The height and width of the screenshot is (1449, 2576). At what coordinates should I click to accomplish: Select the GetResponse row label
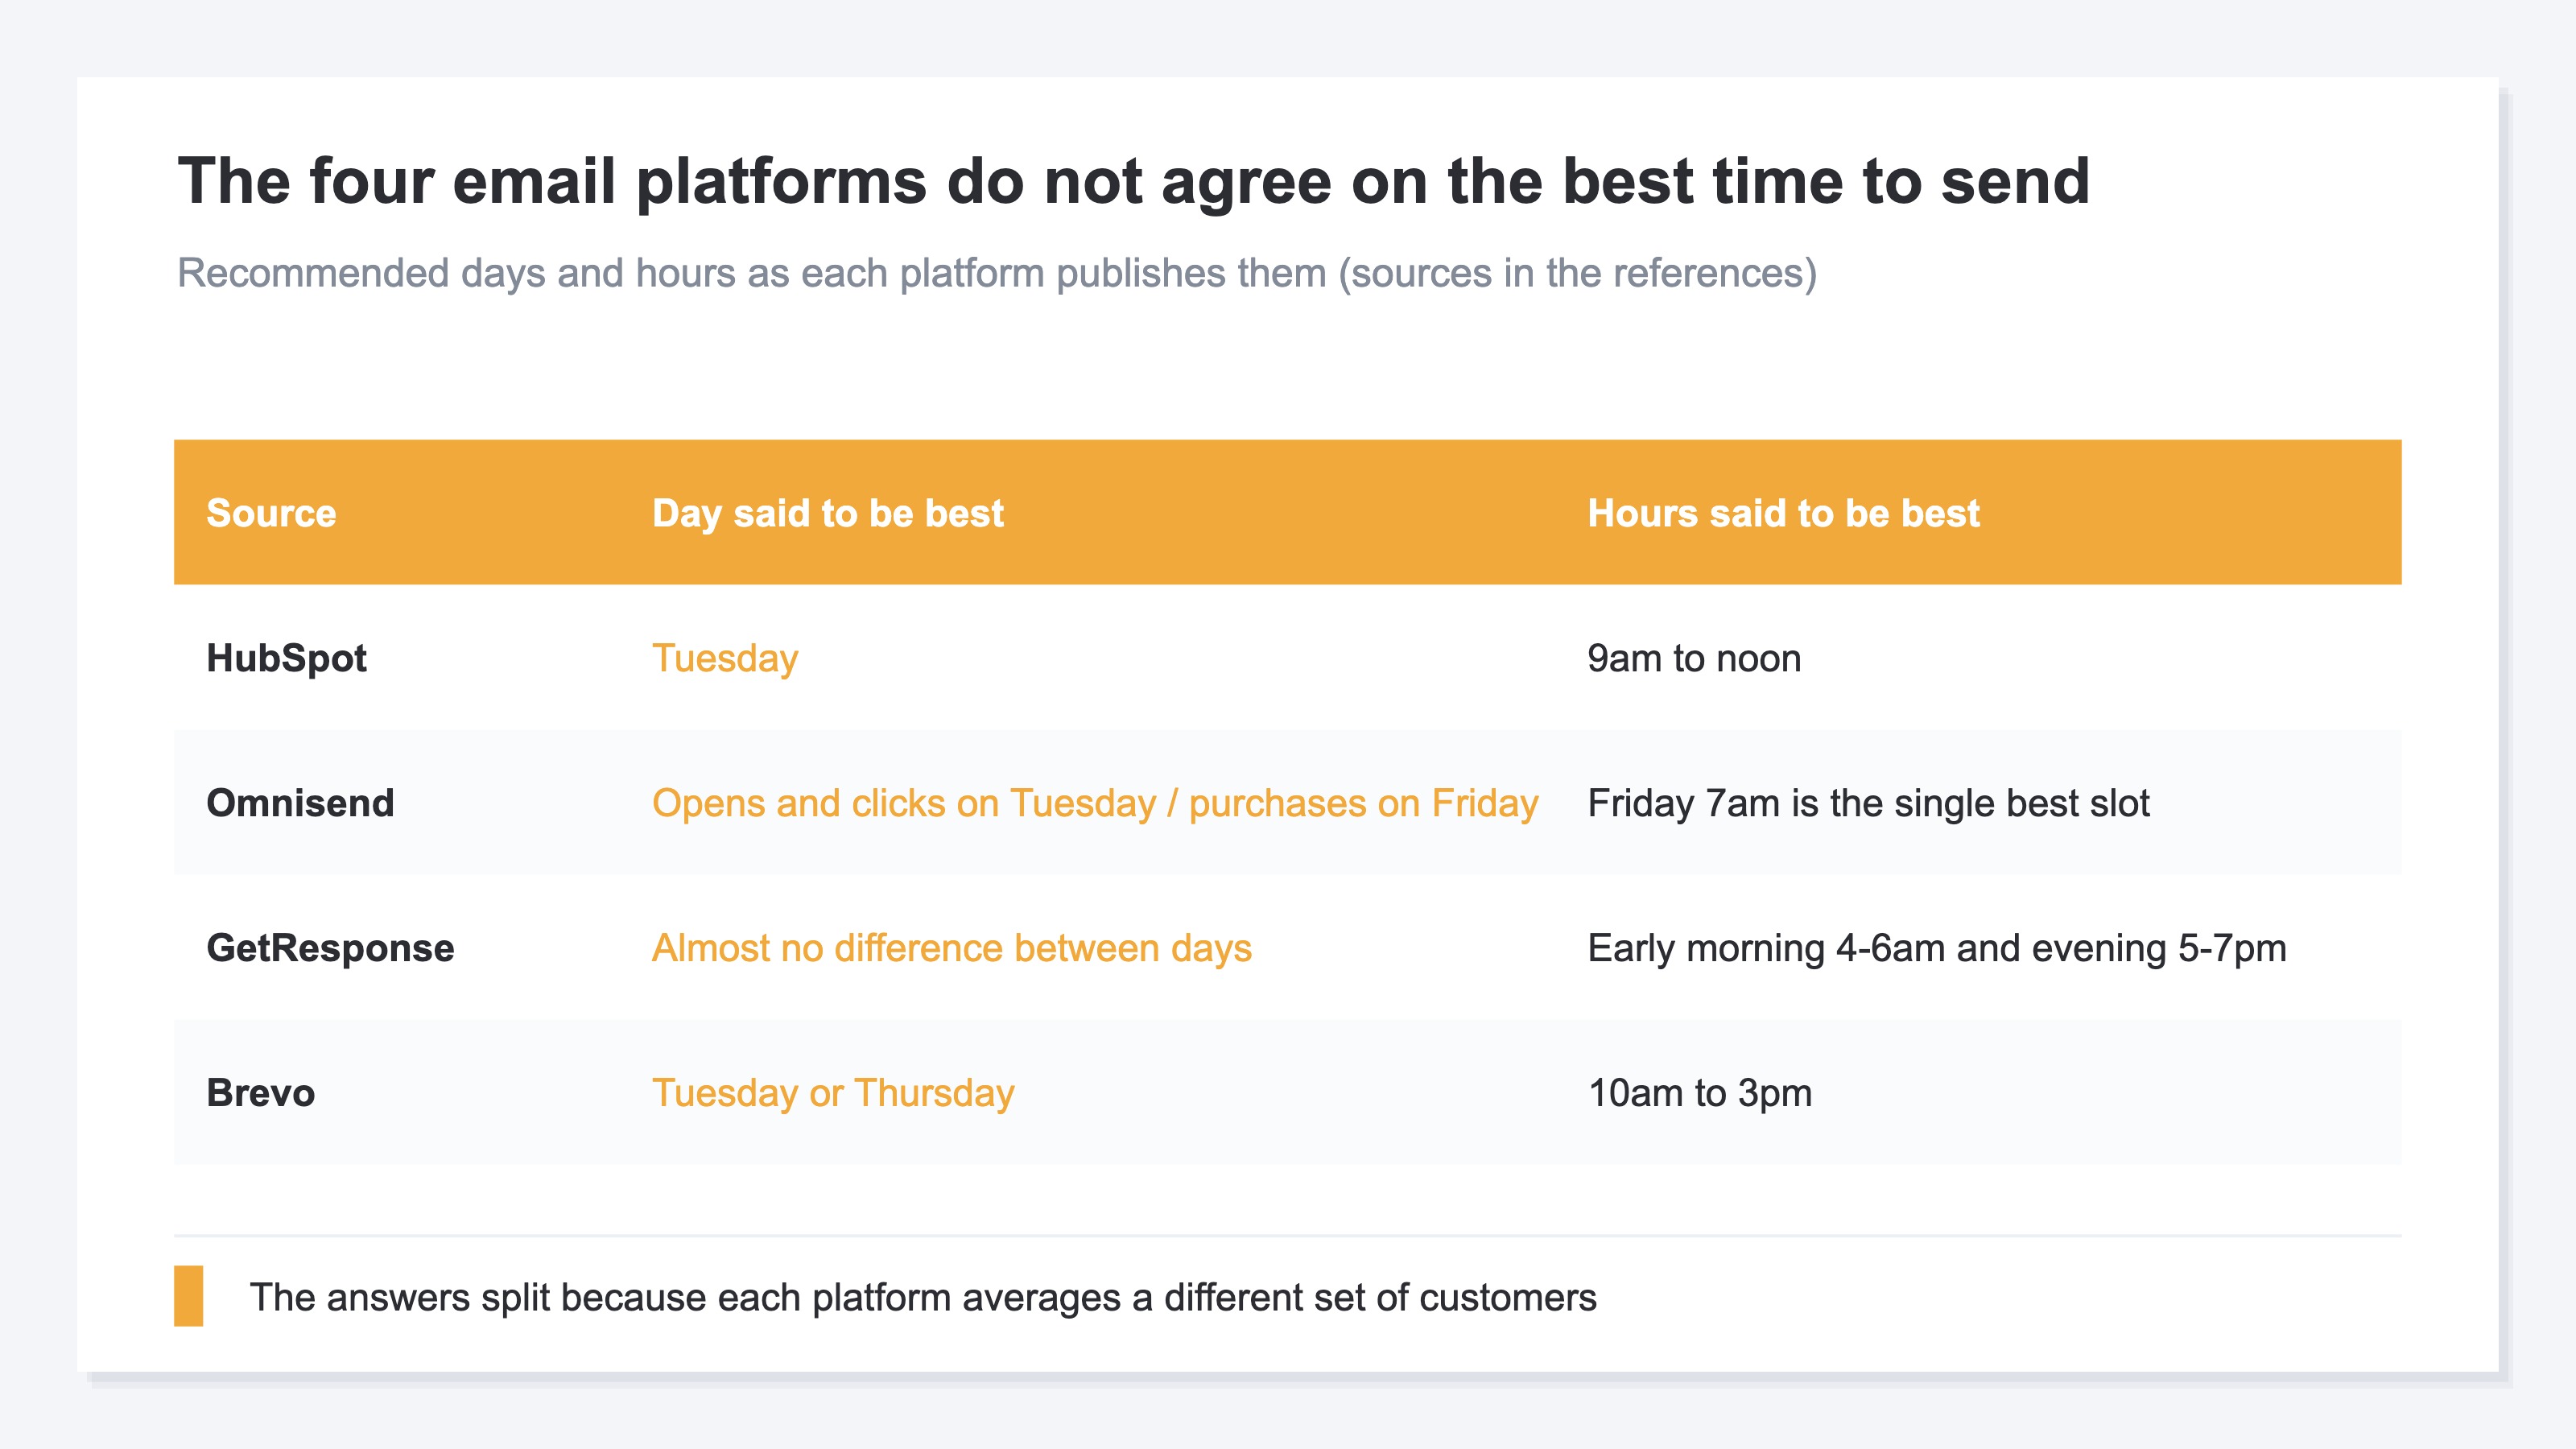[x=330, y=948]
